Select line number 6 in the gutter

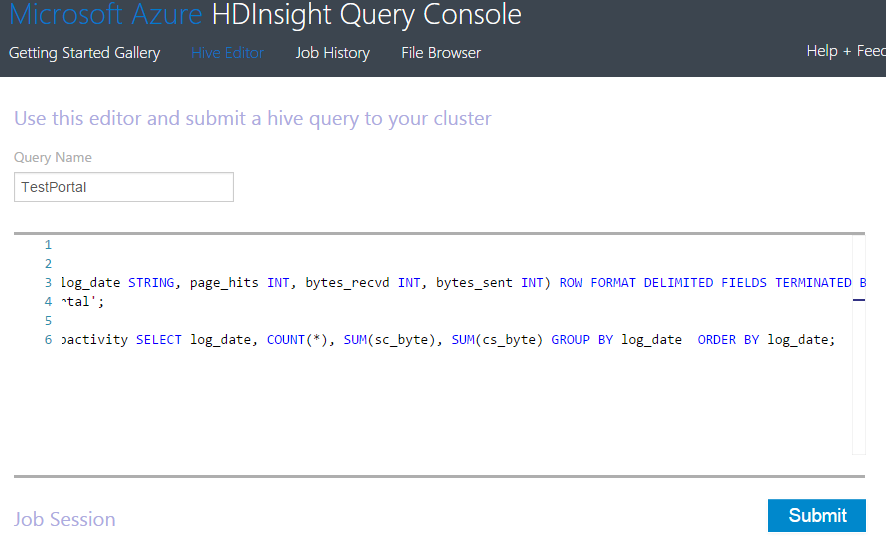click(x=47, y=340)
